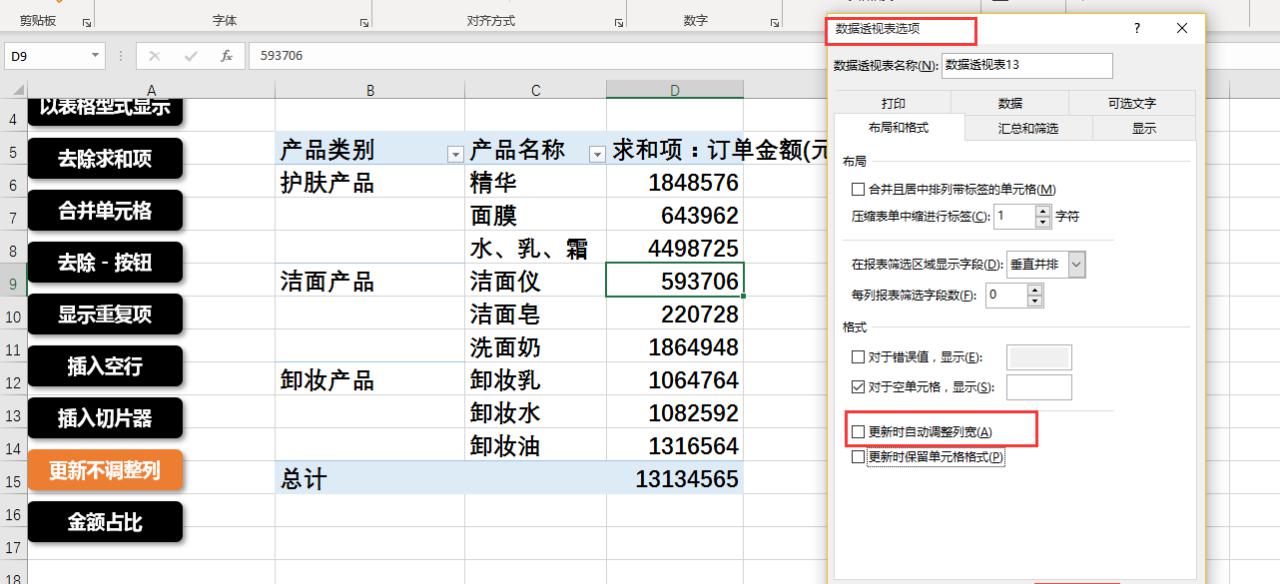The height and width of the screenshot is (584, 1280).
Task: Open the 产品类别 filter dropdown
Action: coord(455,154)
